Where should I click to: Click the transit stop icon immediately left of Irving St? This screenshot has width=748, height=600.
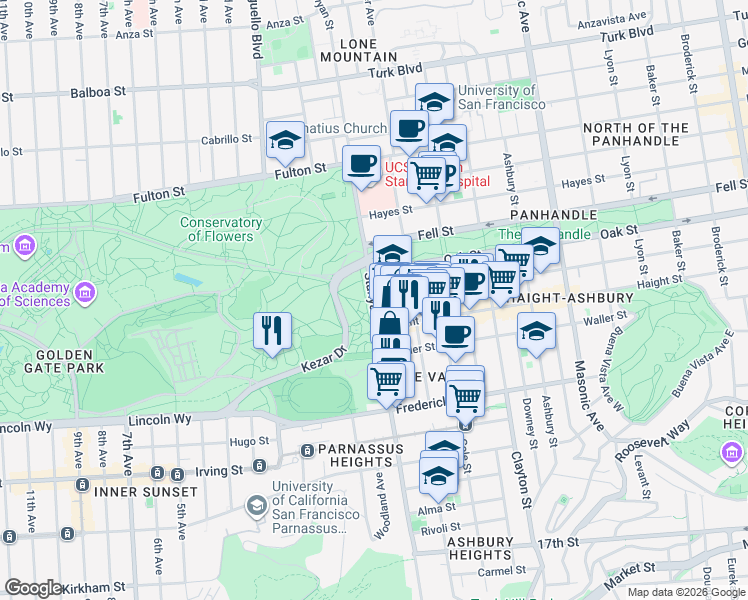pyautogui.click(x=177, y=474)
